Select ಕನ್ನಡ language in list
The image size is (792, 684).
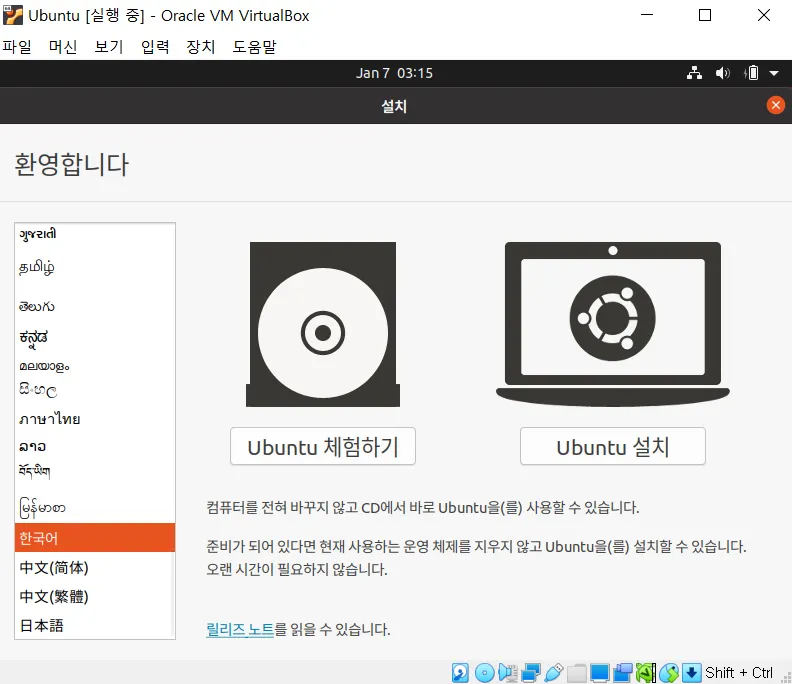[x=95, y=336]
